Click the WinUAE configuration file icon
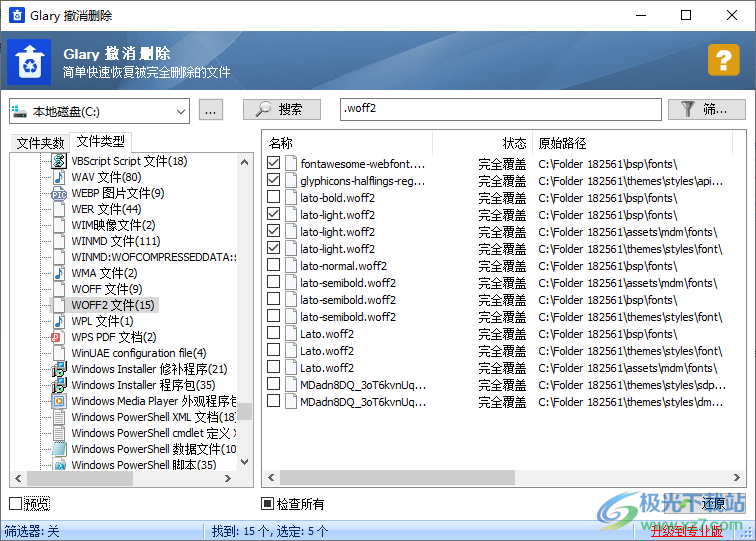The width and height of the screenshot is (756, 541). click(59, 352)
